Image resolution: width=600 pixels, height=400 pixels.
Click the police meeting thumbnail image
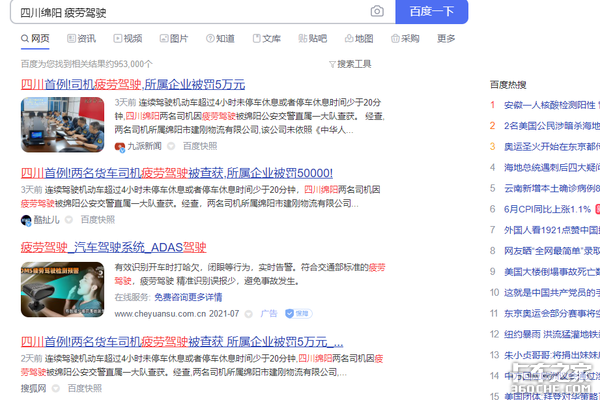click(62, 124)
